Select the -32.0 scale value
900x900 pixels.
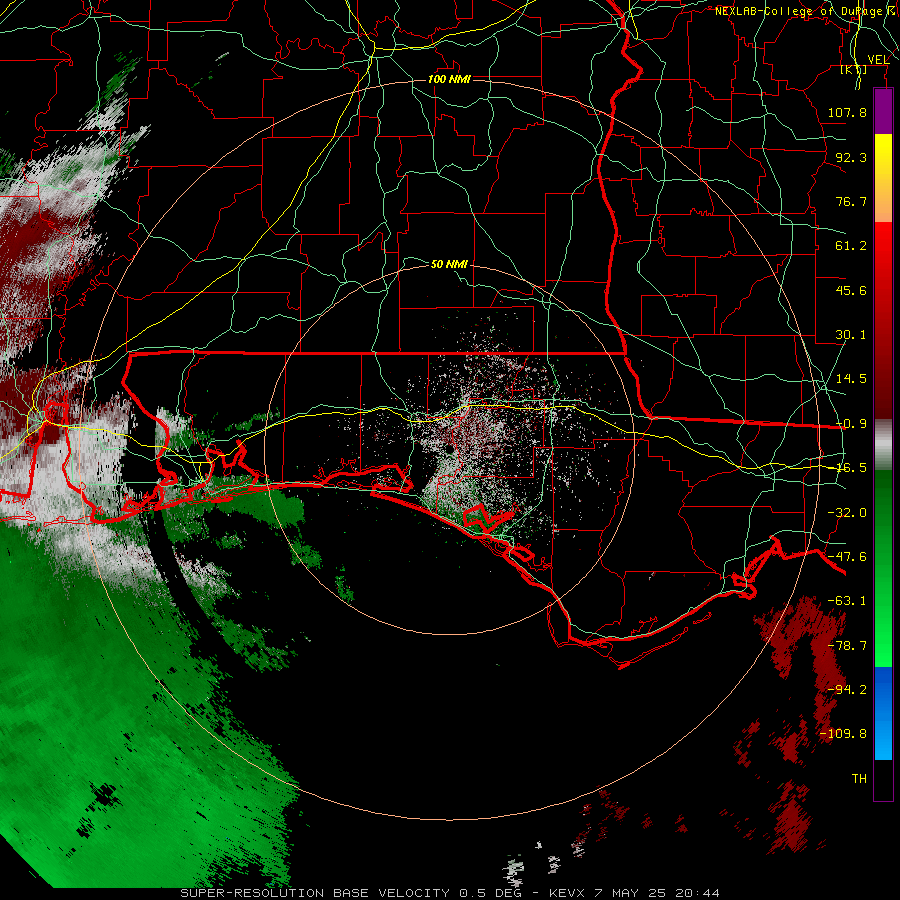(x=847, y=513)
